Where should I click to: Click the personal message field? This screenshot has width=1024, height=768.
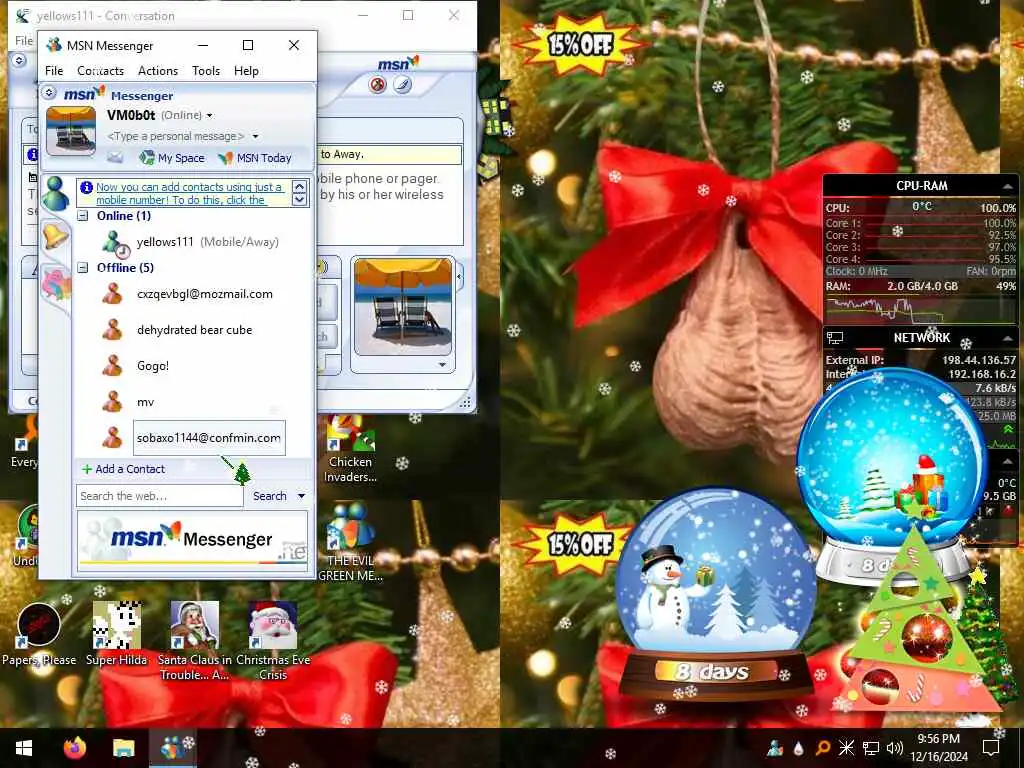click(x=176, y=136)
